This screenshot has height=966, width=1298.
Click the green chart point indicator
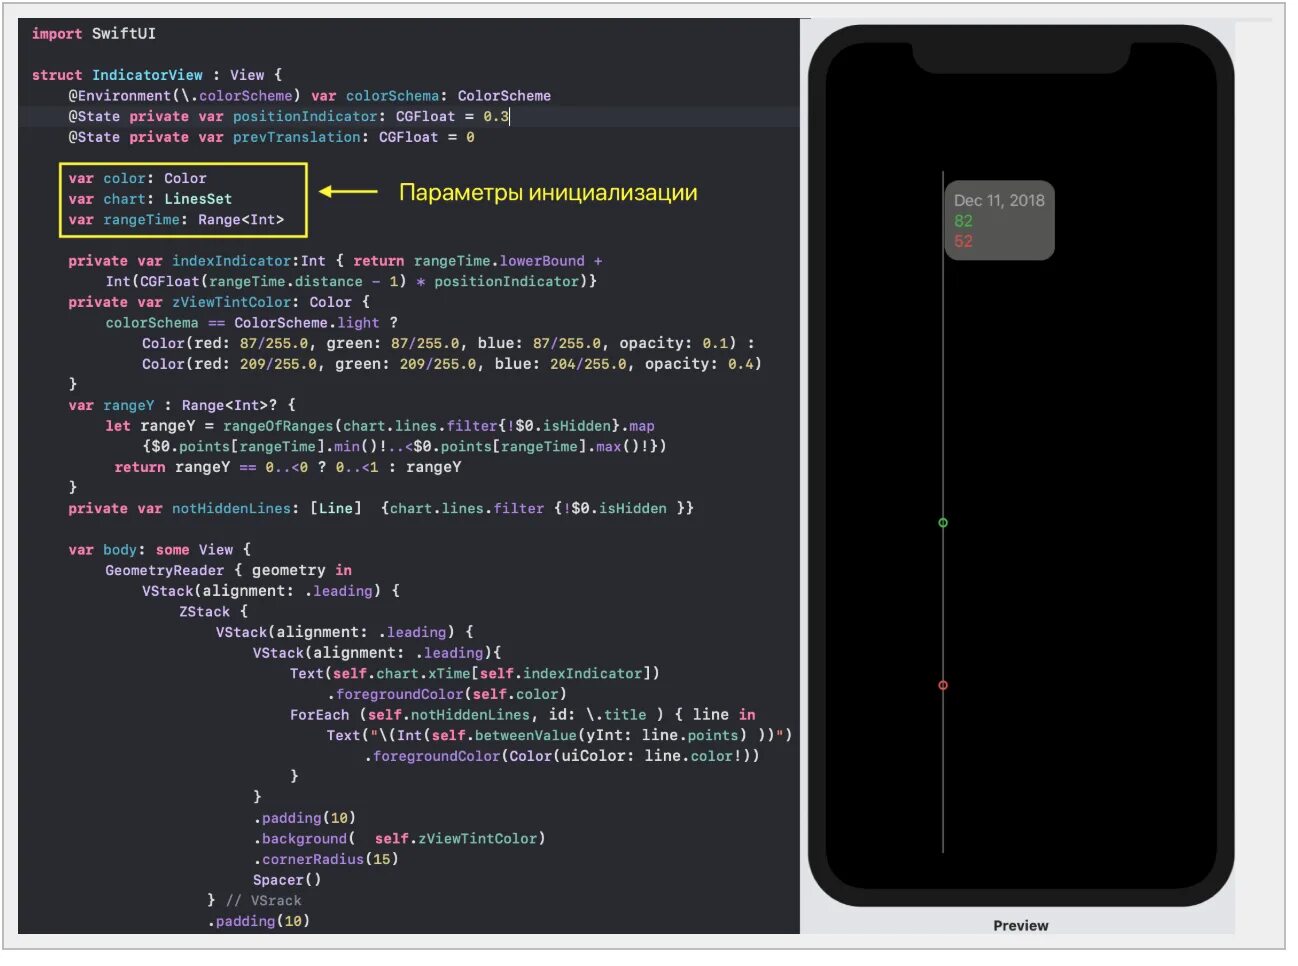(943, 522)
